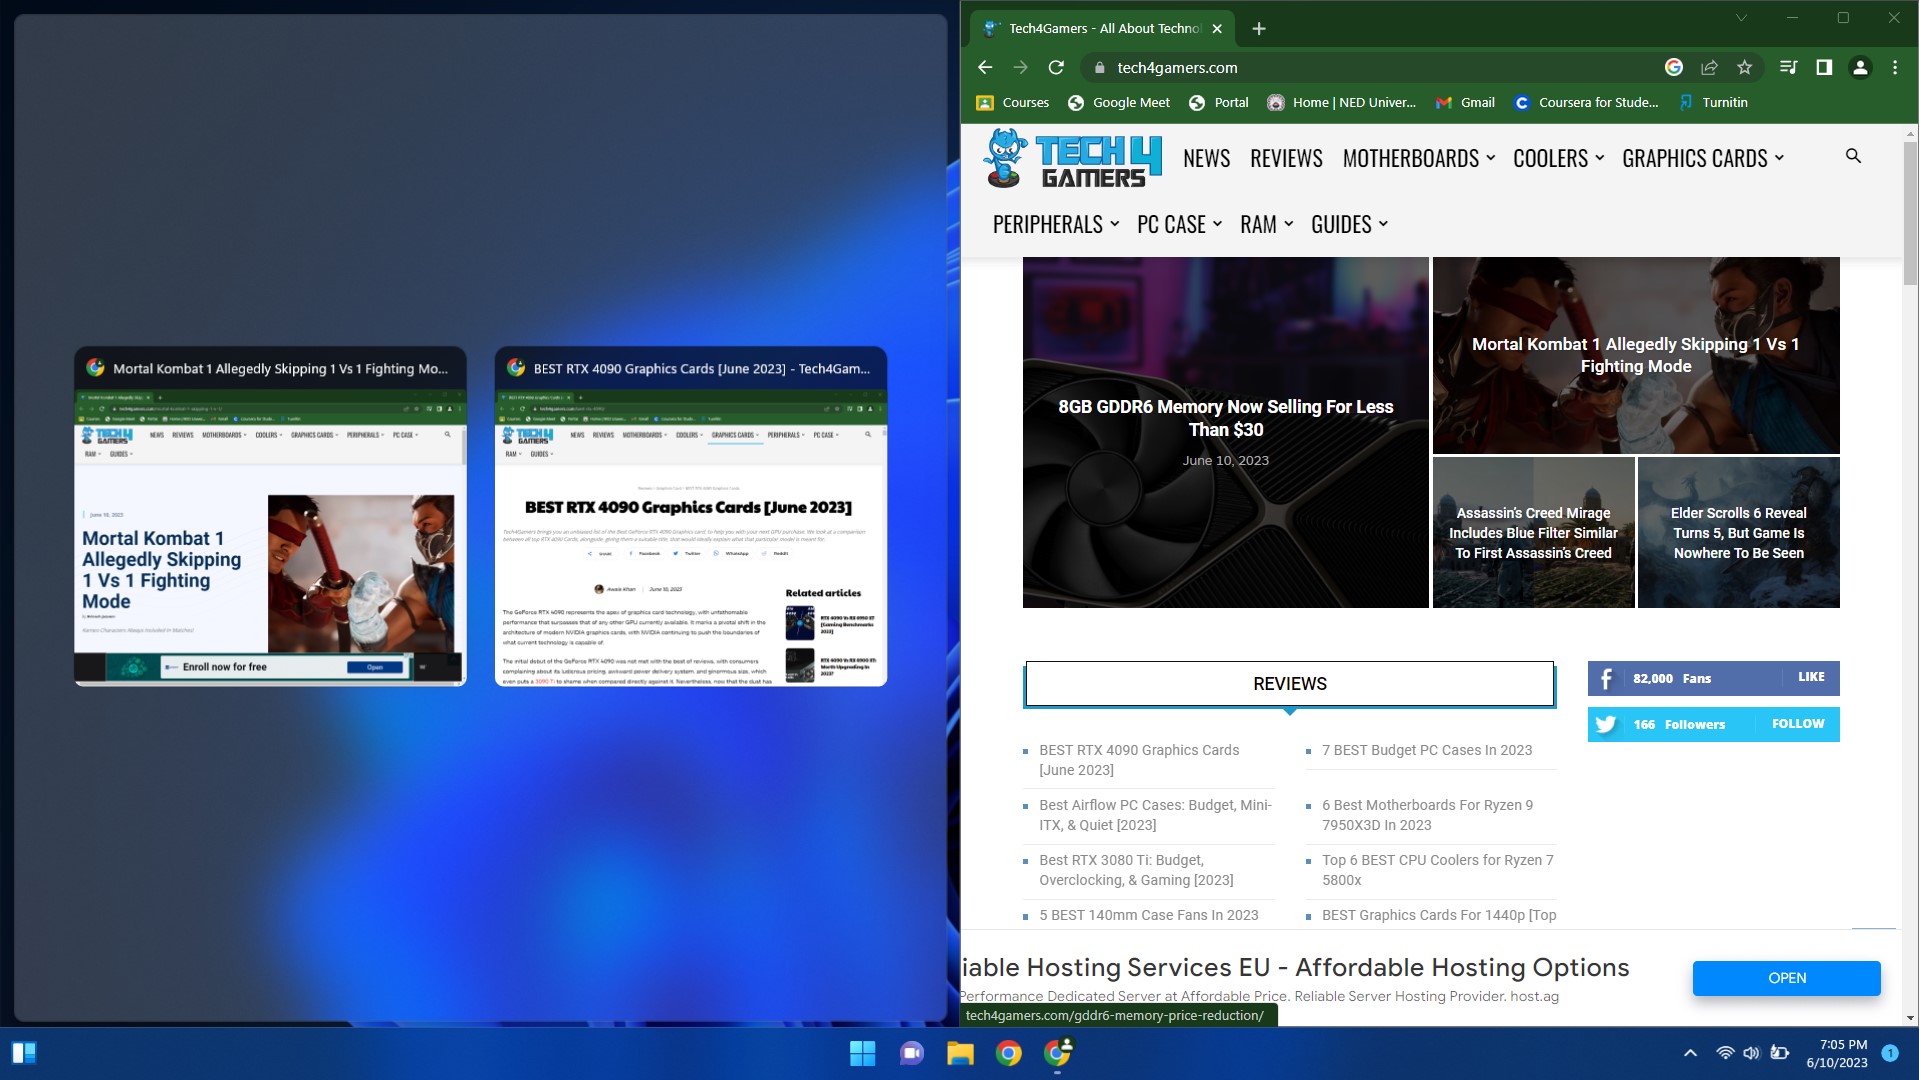Expand the PC CASE menu
The image size is (1919, 1080).
pyautogui.click(x=1179, y=224)
